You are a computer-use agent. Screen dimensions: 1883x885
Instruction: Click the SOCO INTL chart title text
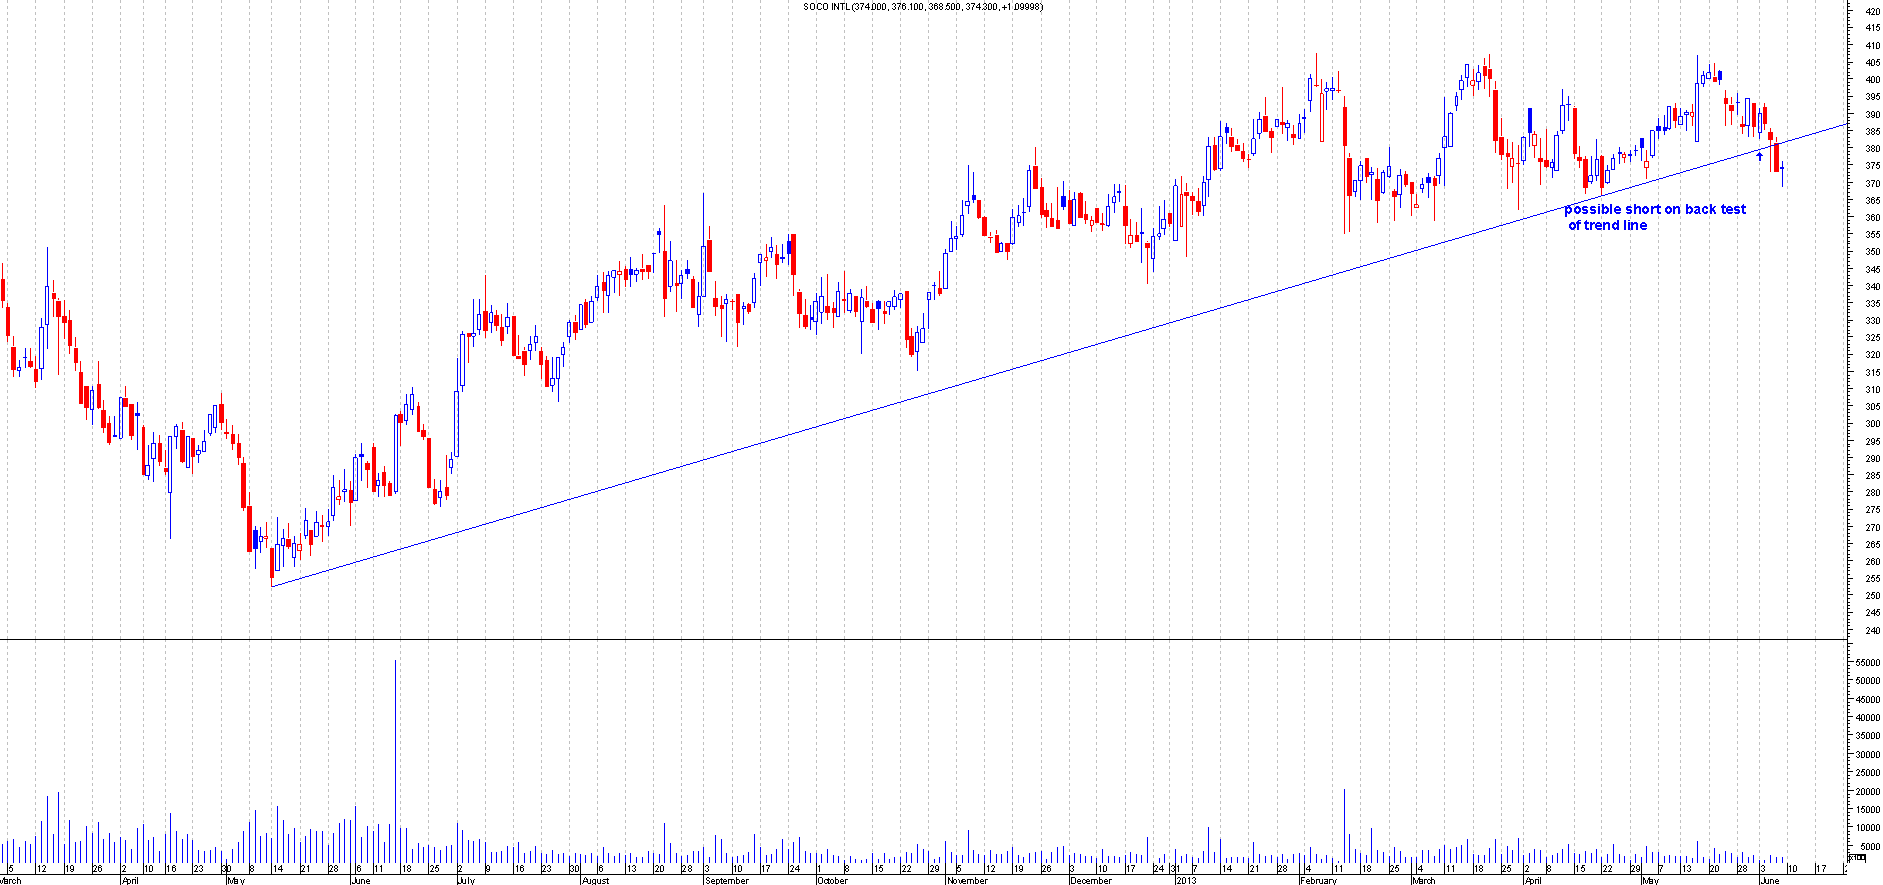click(923, 7)
